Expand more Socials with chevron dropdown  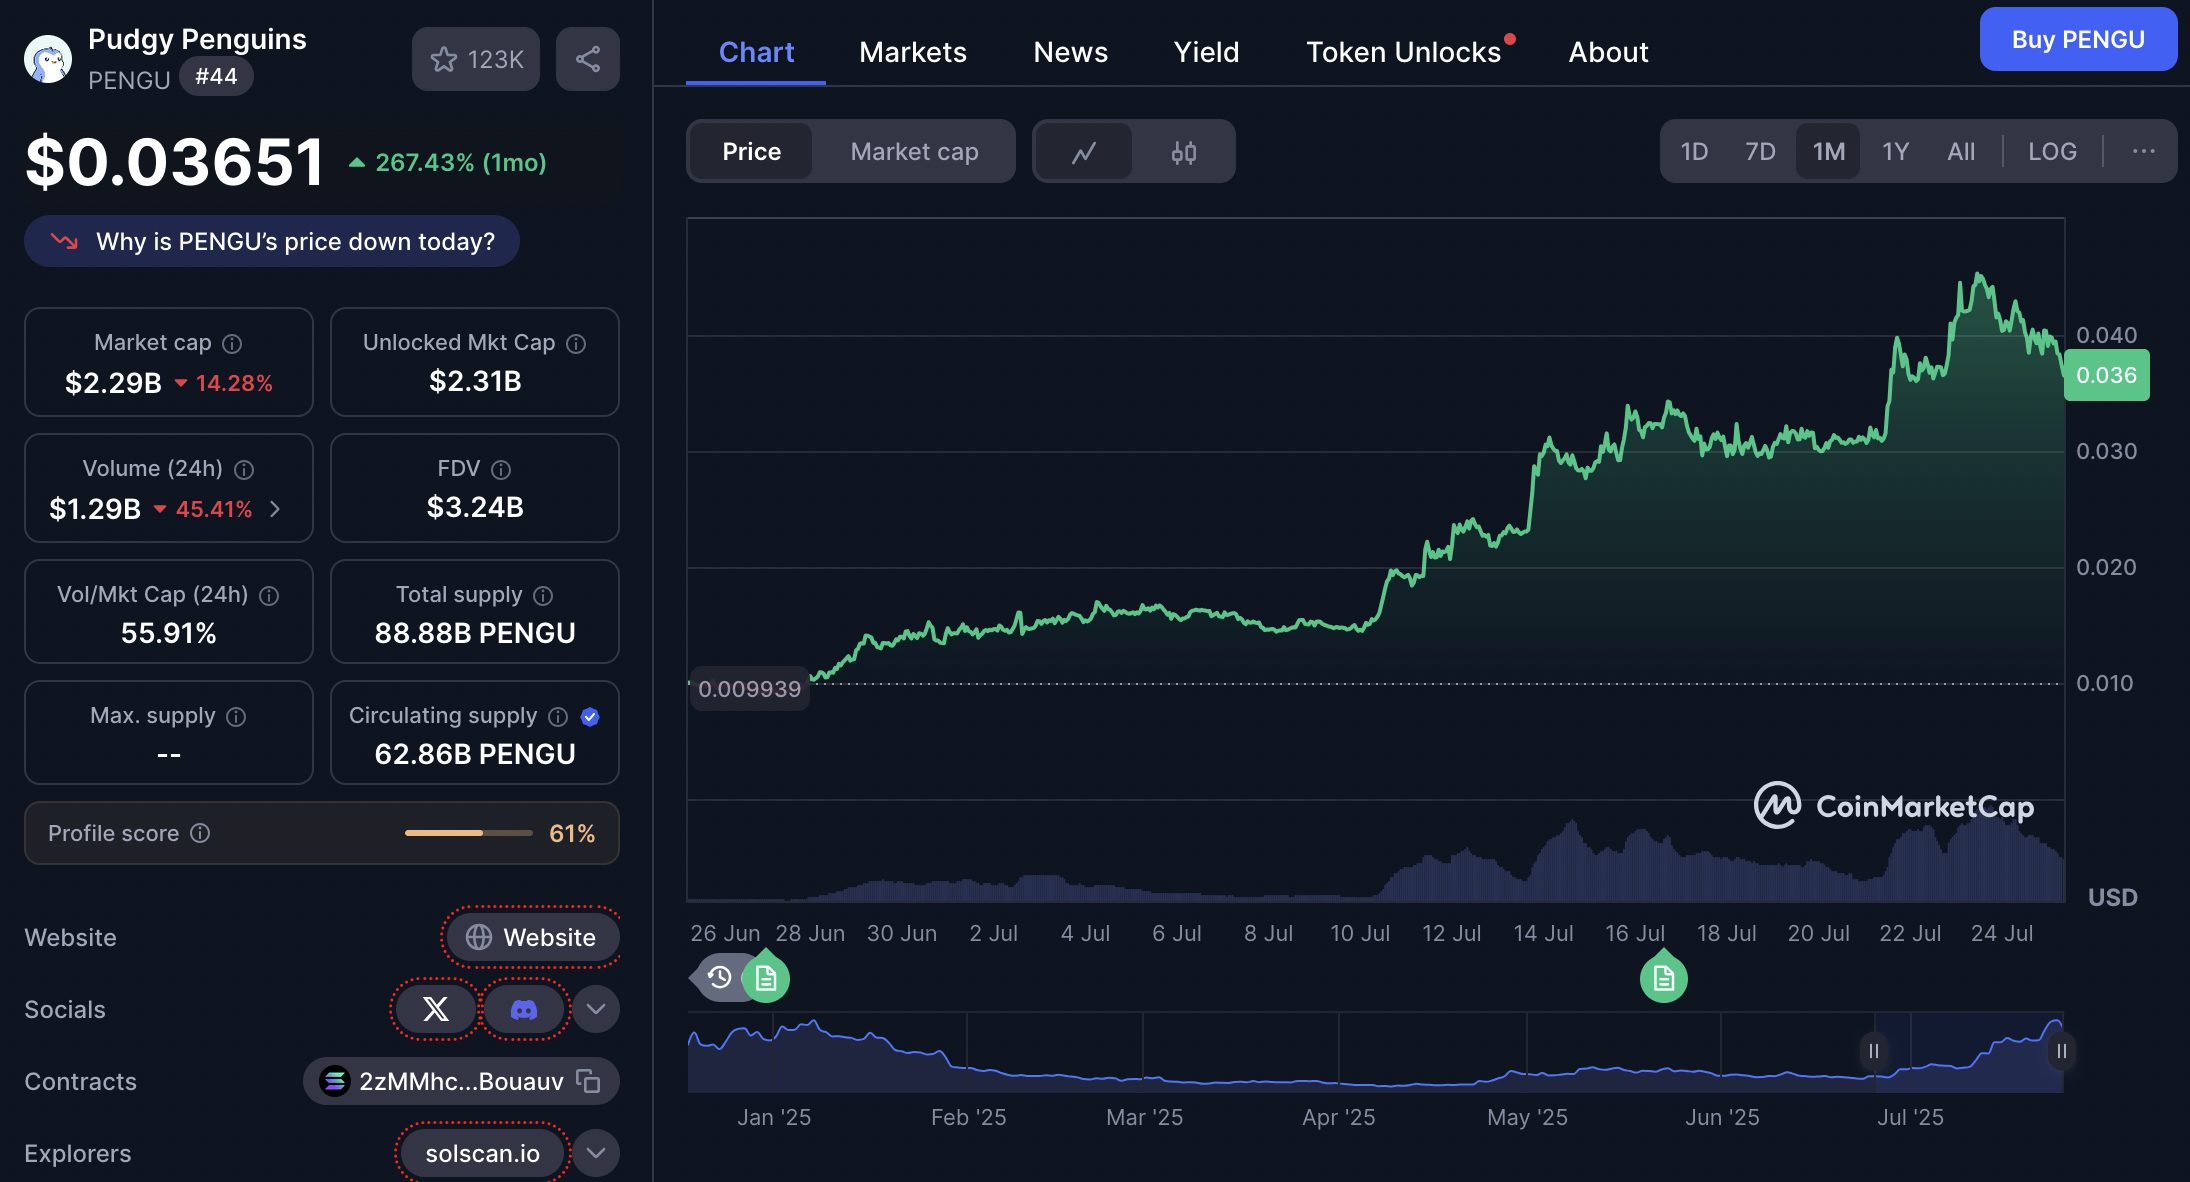coord(596,1009)
